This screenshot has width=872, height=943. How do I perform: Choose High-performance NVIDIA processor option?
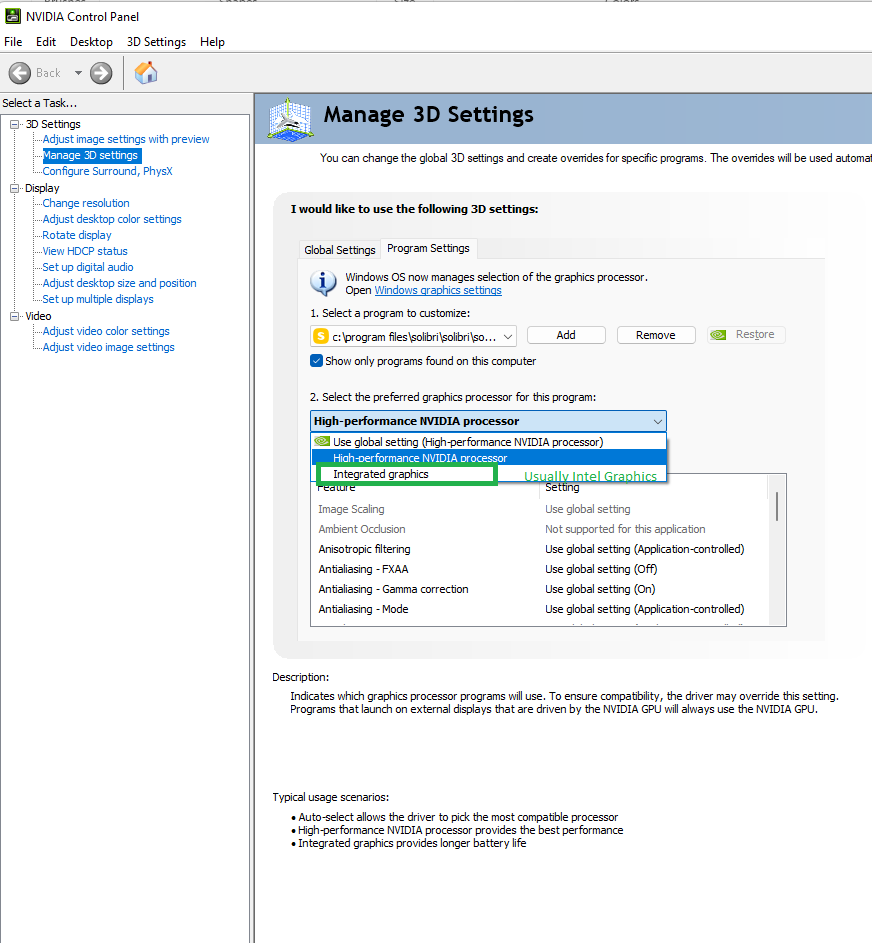488,458
